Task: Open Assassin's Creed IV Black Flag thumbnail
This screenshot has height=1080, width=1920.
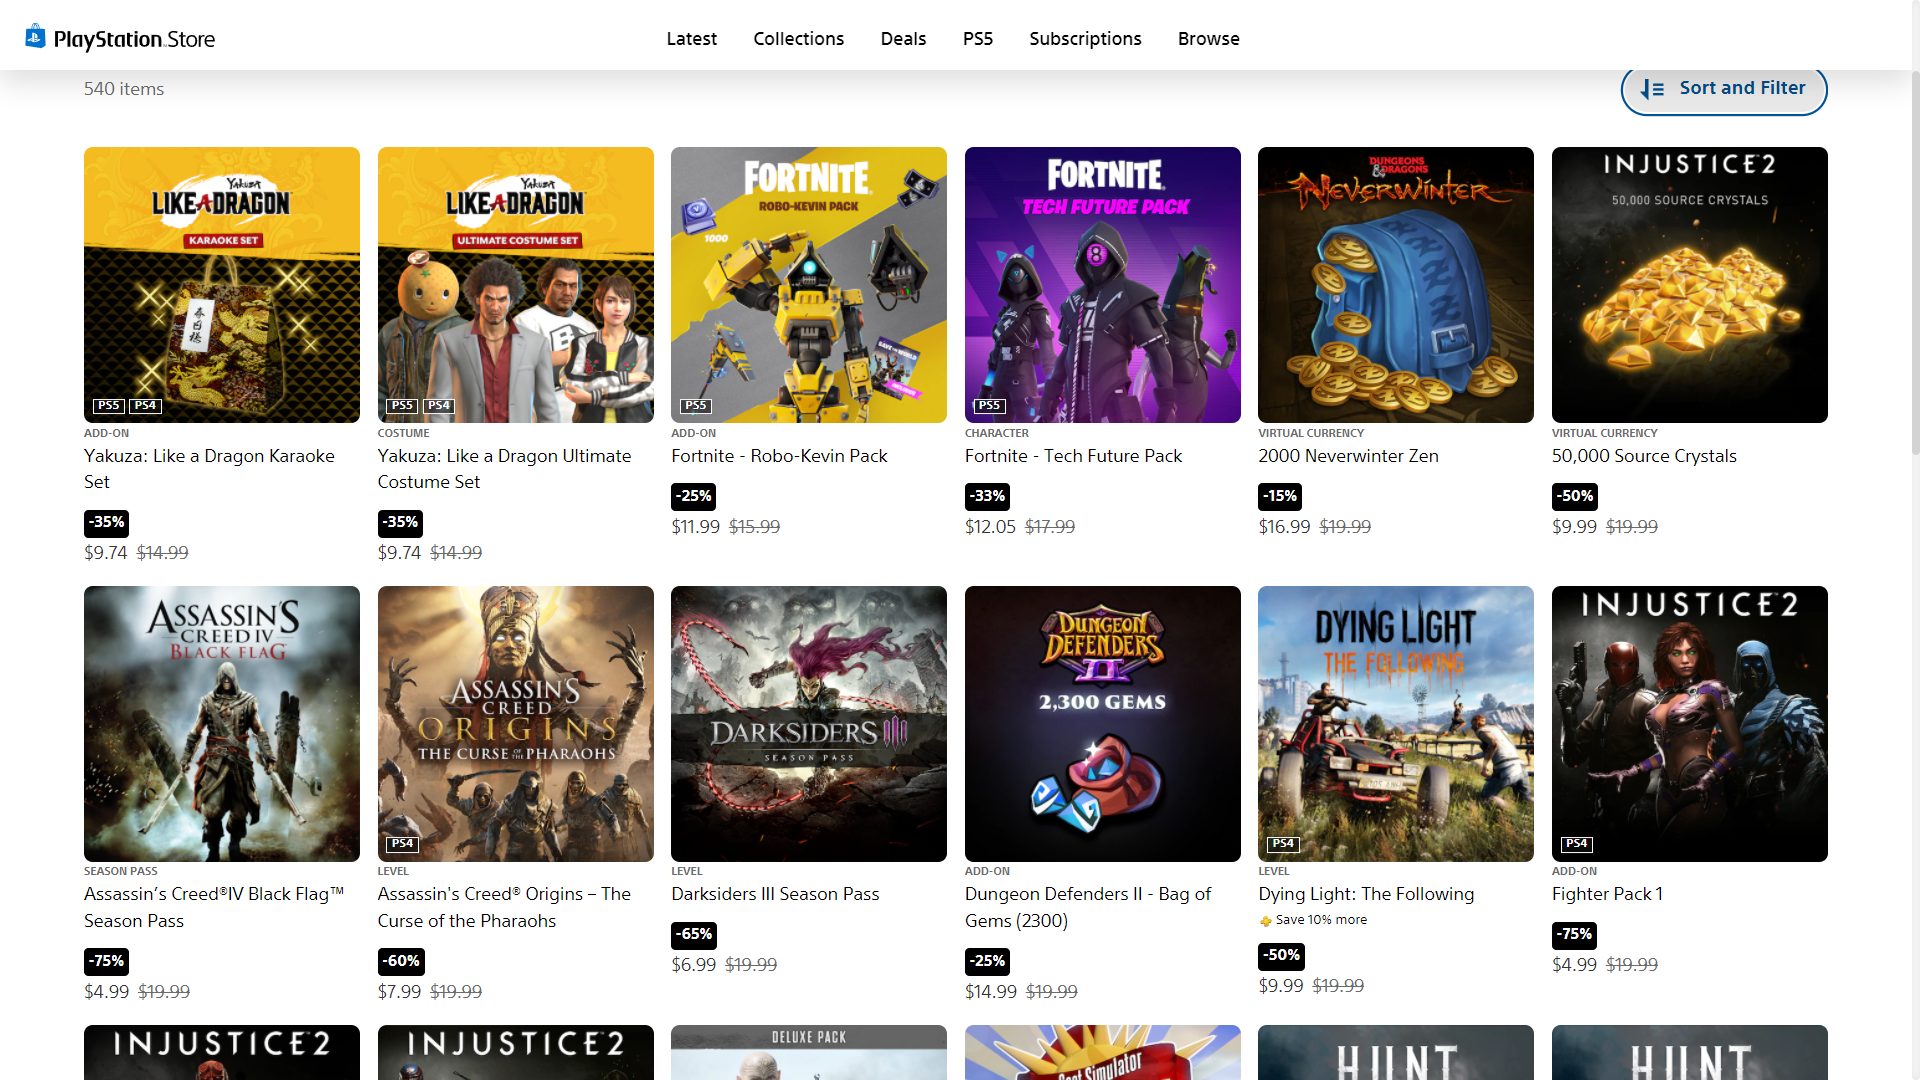Action: 221,724
